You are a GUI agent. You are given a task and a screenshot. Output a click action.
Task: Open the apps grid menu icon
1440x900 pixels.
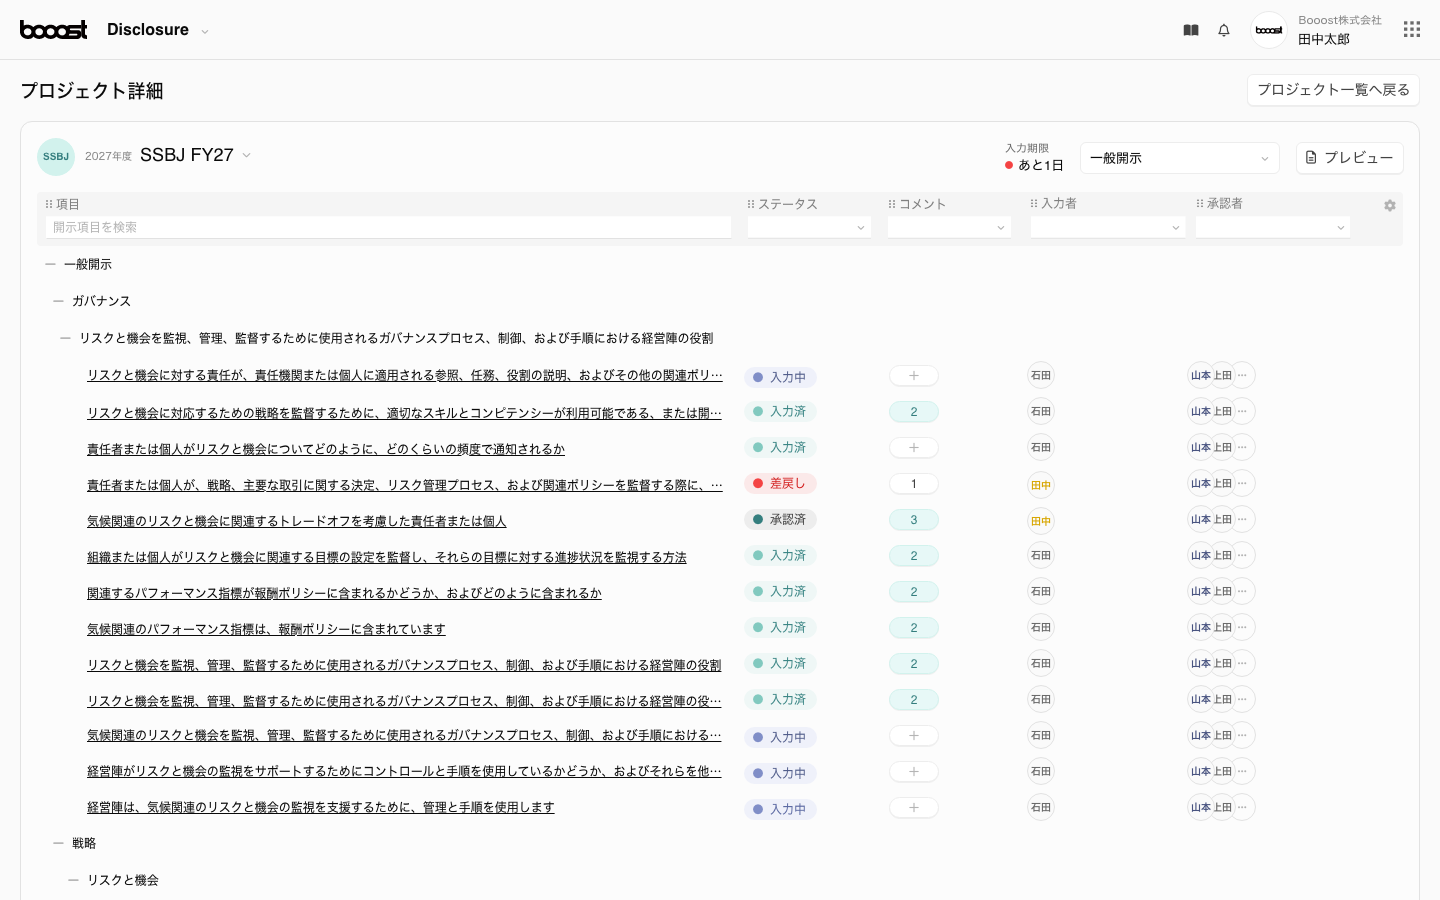(x=1411, y=30)
